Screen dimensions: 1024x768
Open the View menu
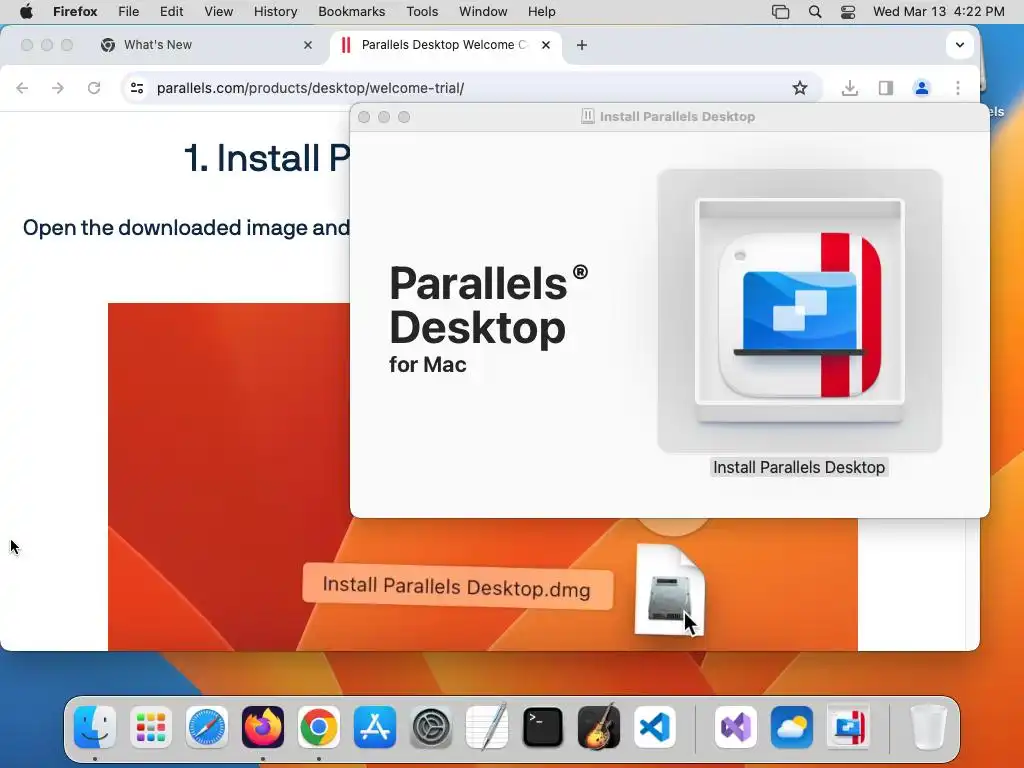(218, 11)
